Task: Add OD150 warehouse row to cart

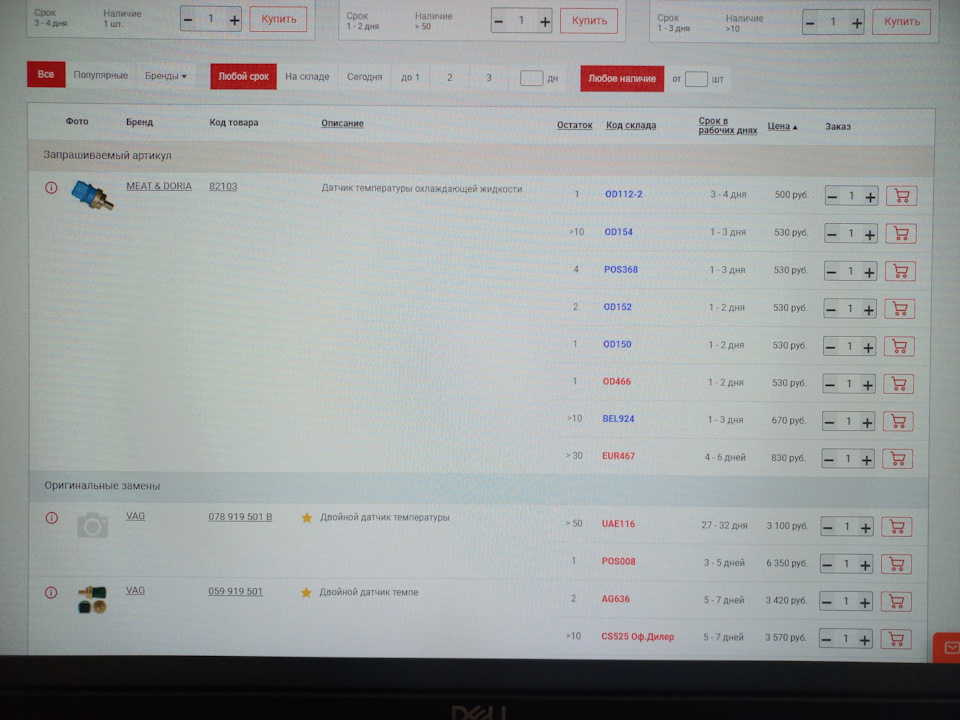Action: [899, 347]
